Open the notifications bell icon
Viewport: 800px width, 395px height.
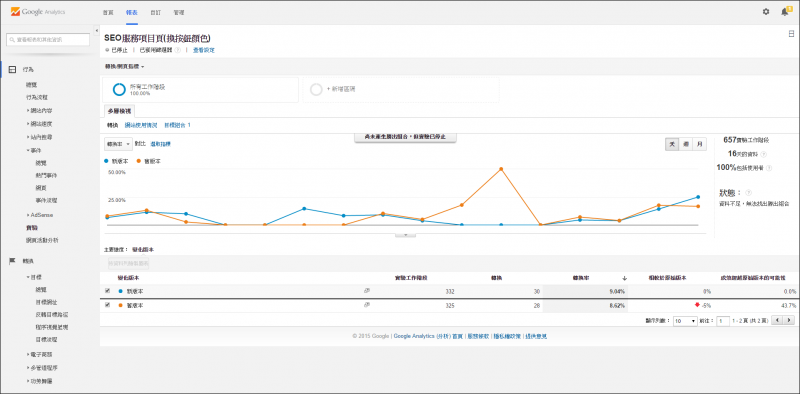[785, 11]
